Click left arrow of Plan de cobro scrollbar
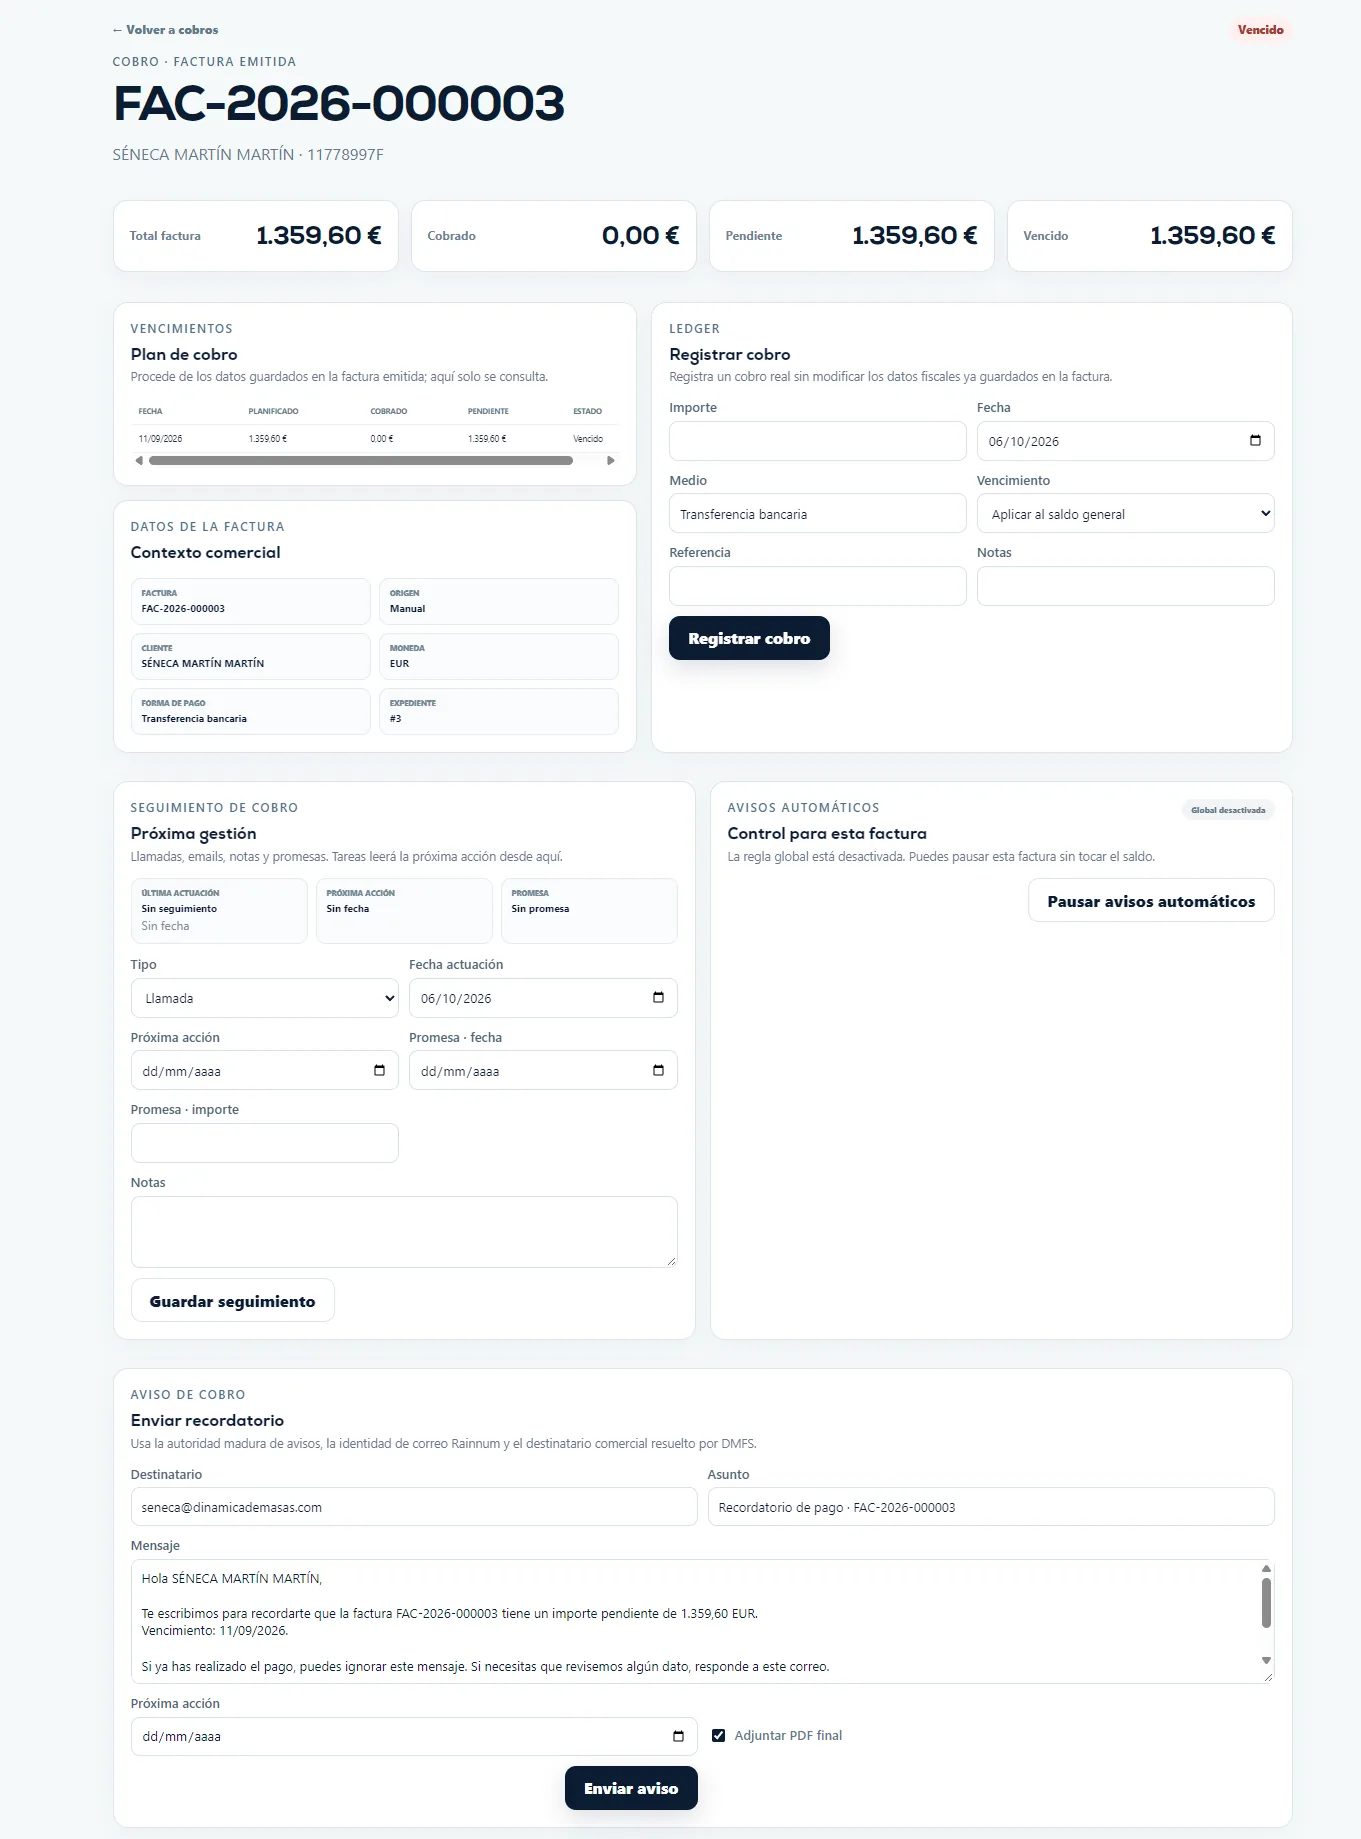Screen dimensions: 1361x1839 (139, 461)
